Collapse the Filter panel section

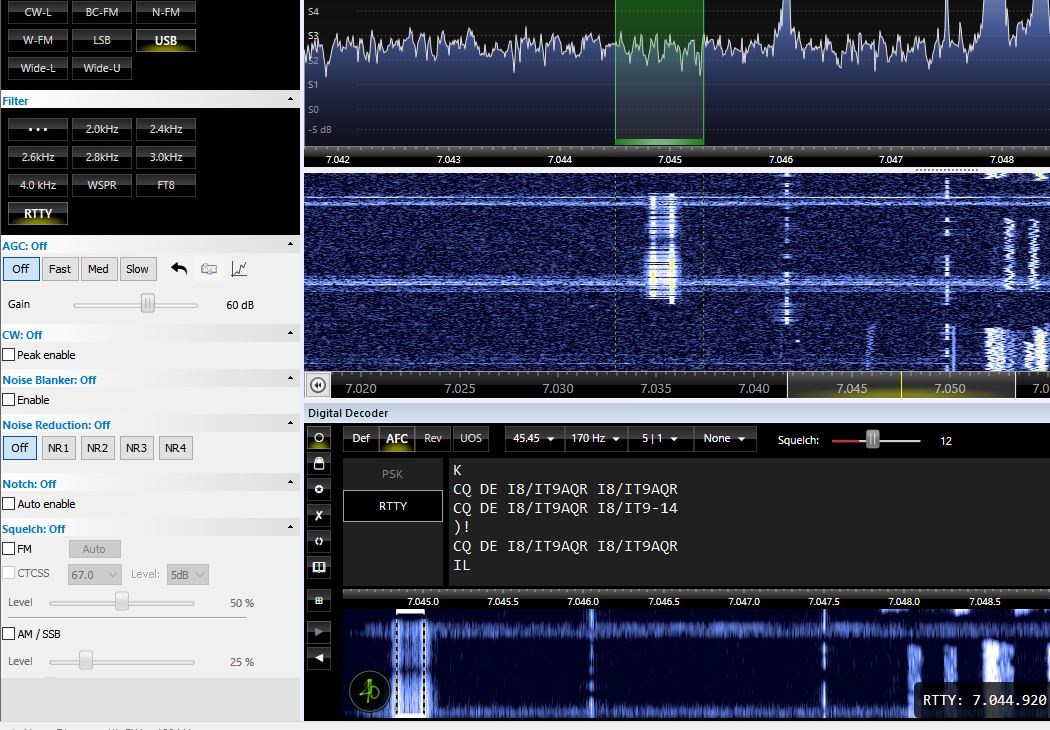coord(291,100)
